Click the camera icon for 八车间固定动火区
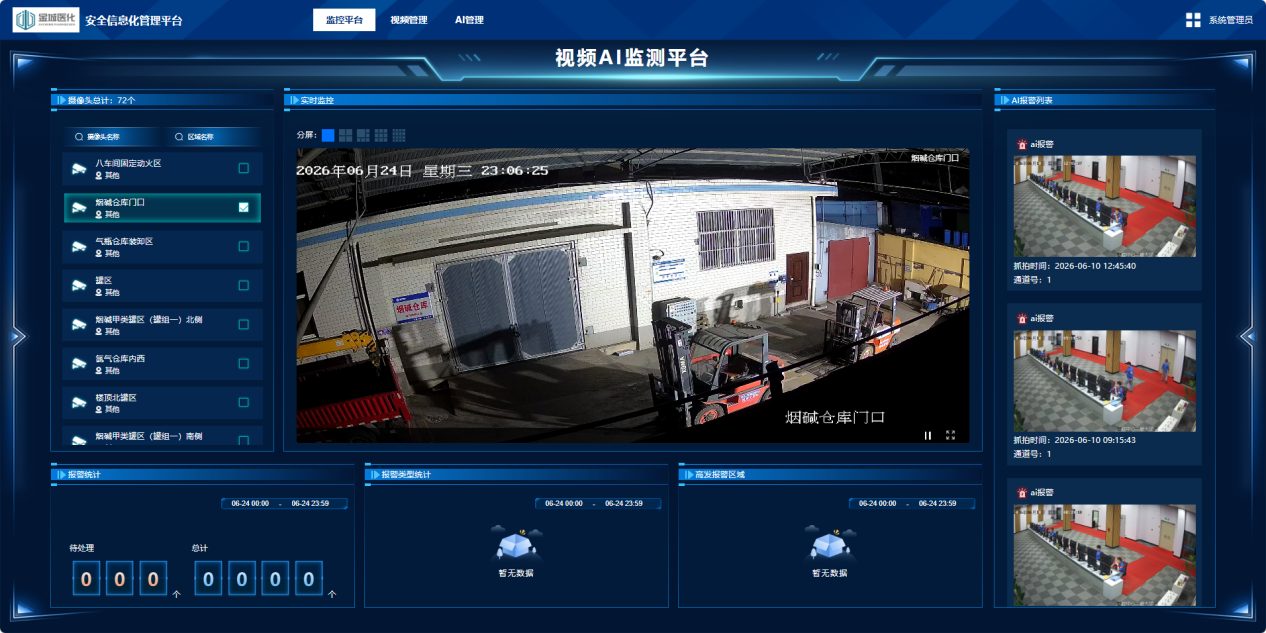This screenshot has width=1266, height=633. click(79, 168)
